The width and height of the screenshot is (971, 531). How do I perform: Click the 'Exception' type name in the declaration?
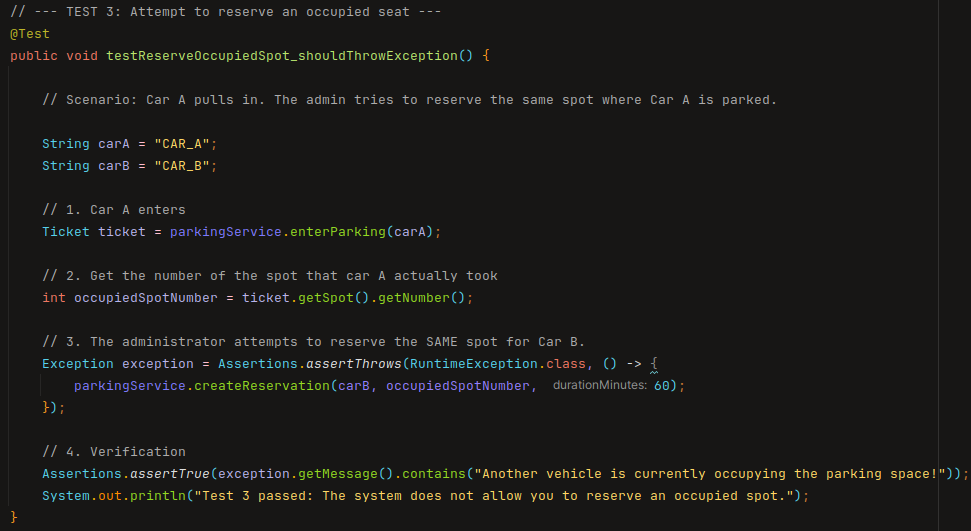(x=78, y=364)
